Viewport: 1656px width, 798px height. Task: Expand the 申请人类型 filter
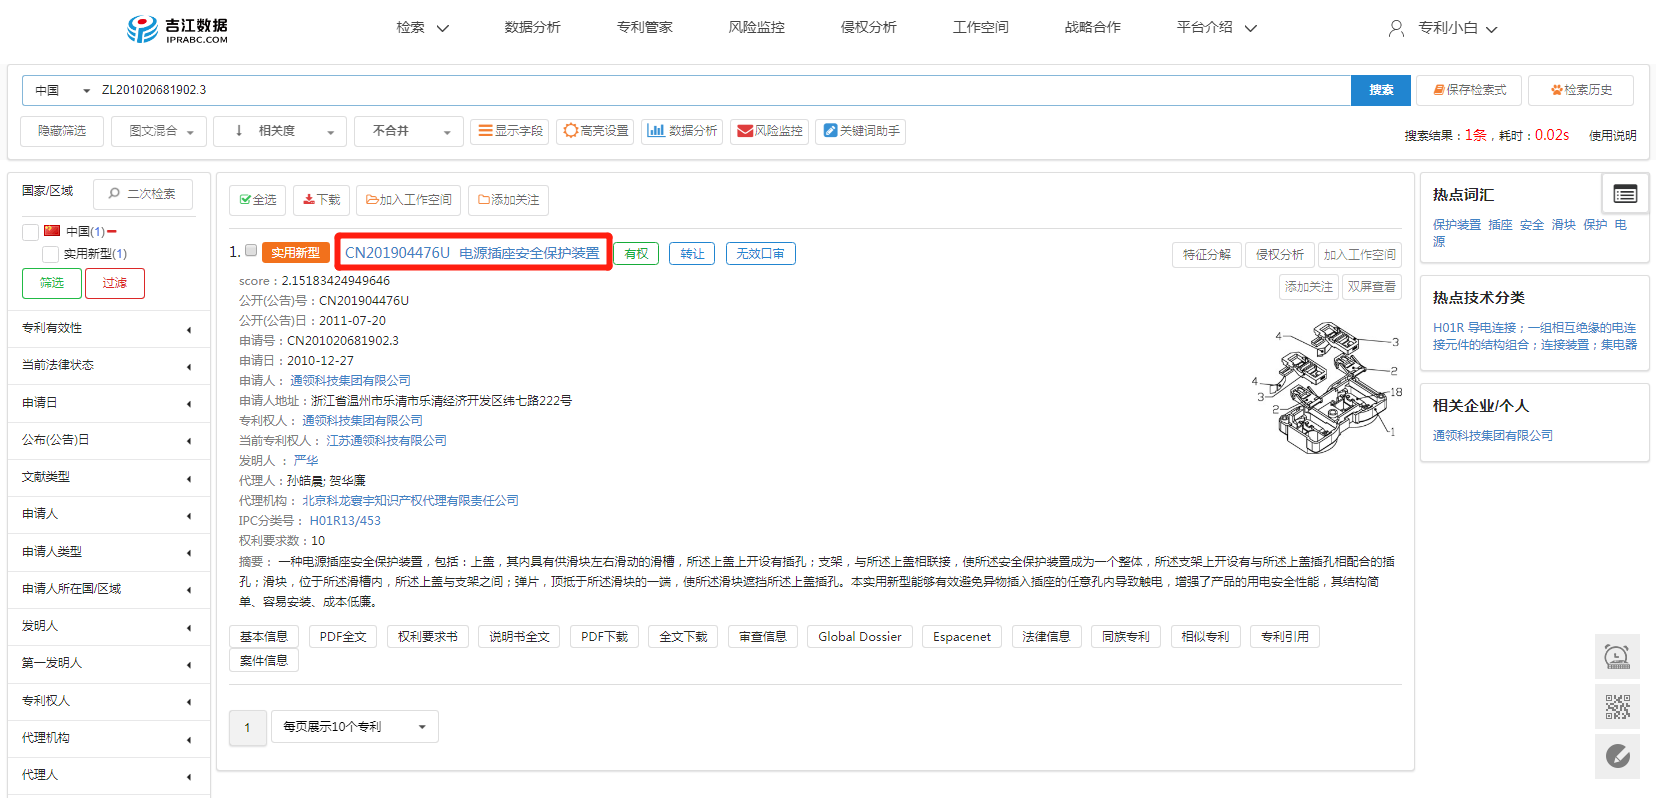pos(108,552)
